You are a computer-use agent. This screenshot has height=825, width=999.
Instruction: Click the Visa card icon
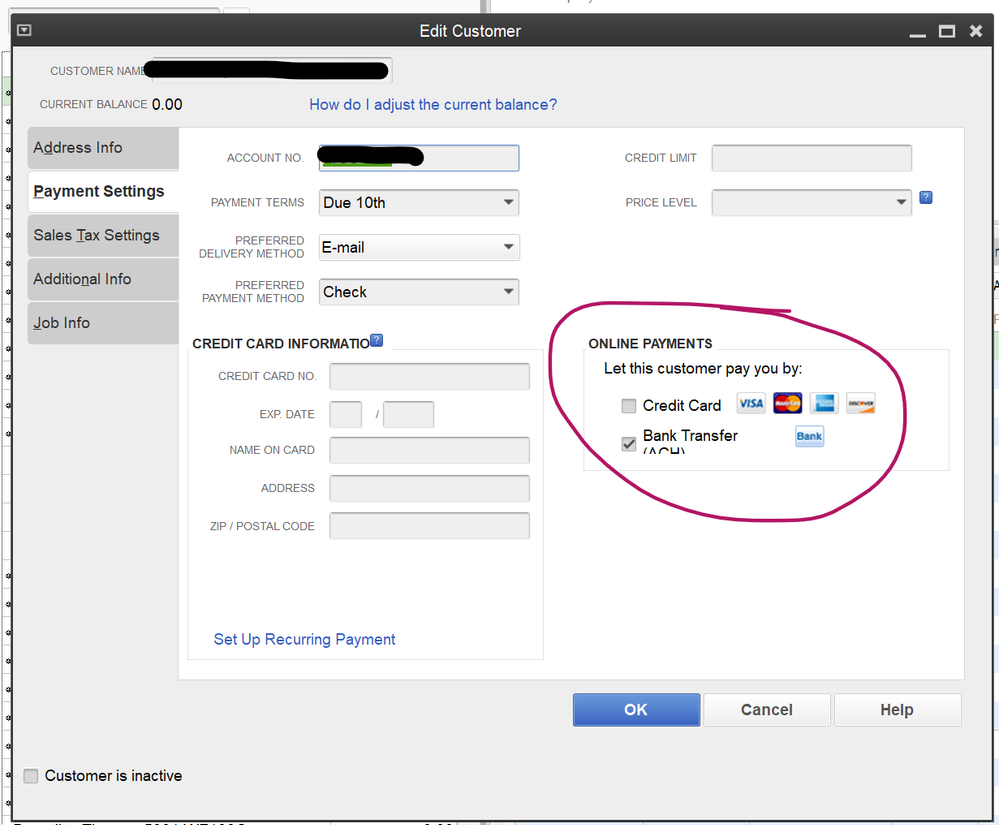(751, 403)
